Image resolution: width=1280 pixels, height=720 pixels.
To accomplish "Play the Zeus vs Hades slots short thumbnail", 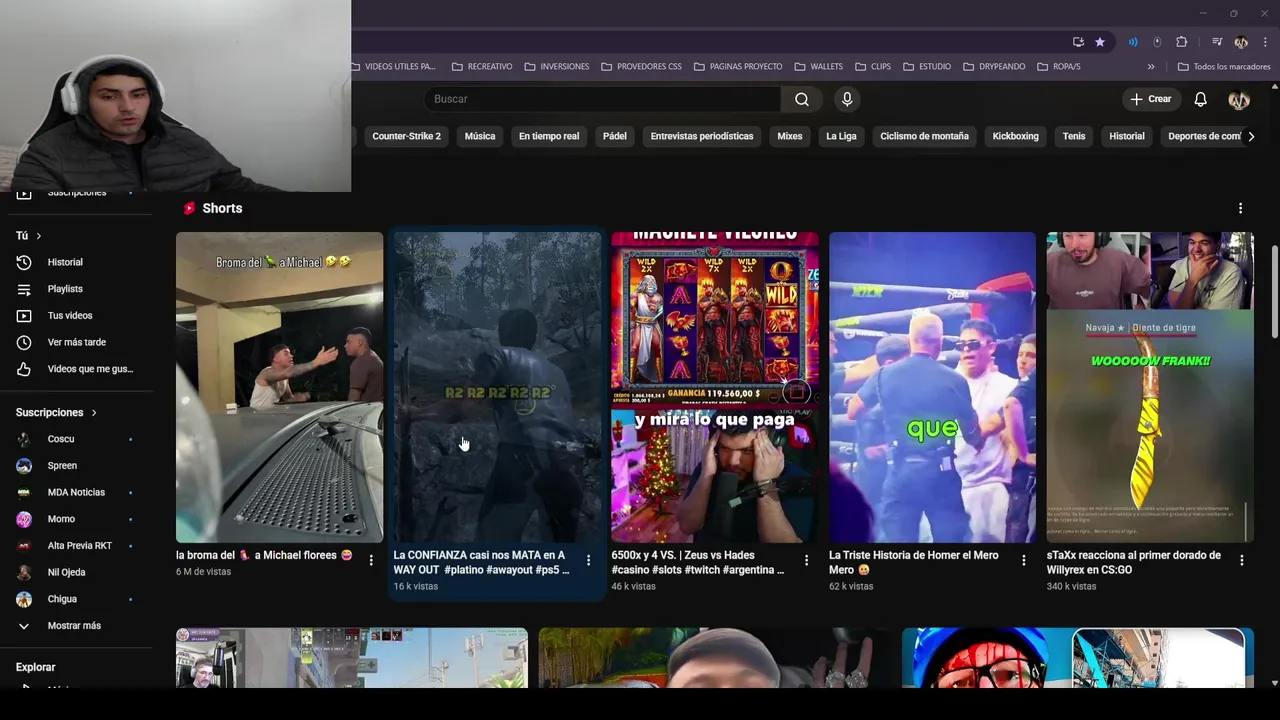I will point(715,387).
